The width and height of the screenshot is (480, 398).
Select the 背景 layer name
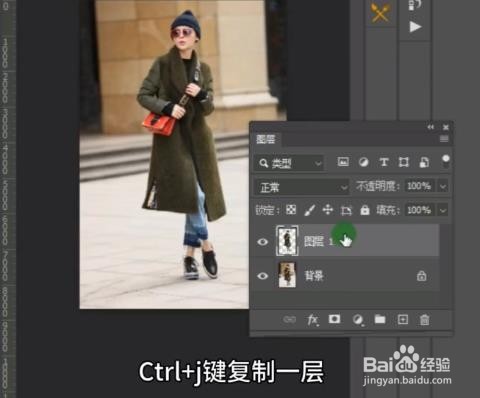[314, 276]
